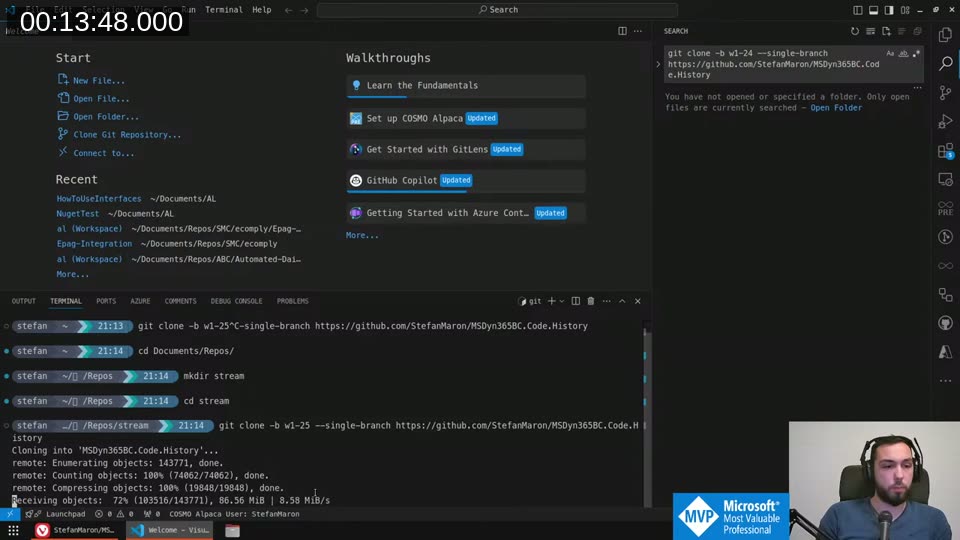960x540 pixels.
Task: Open the GitHub Copilot walkthrough
Action: click(x=465, y=181)
